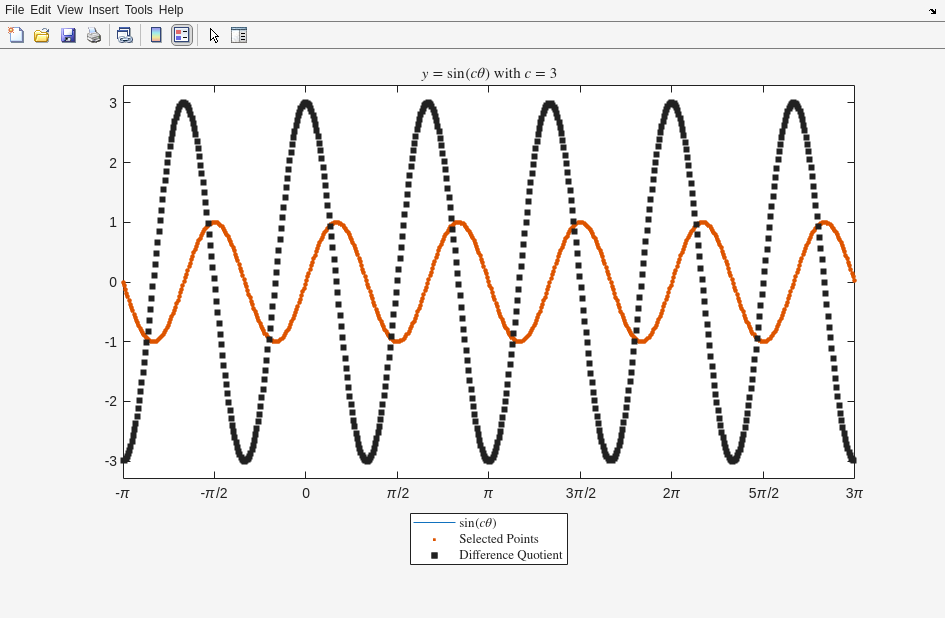Open a file with the folder icon
Image resolution: width=945 pixels, height=618 pixels.
pyautogui.click(x=42, y=35)
